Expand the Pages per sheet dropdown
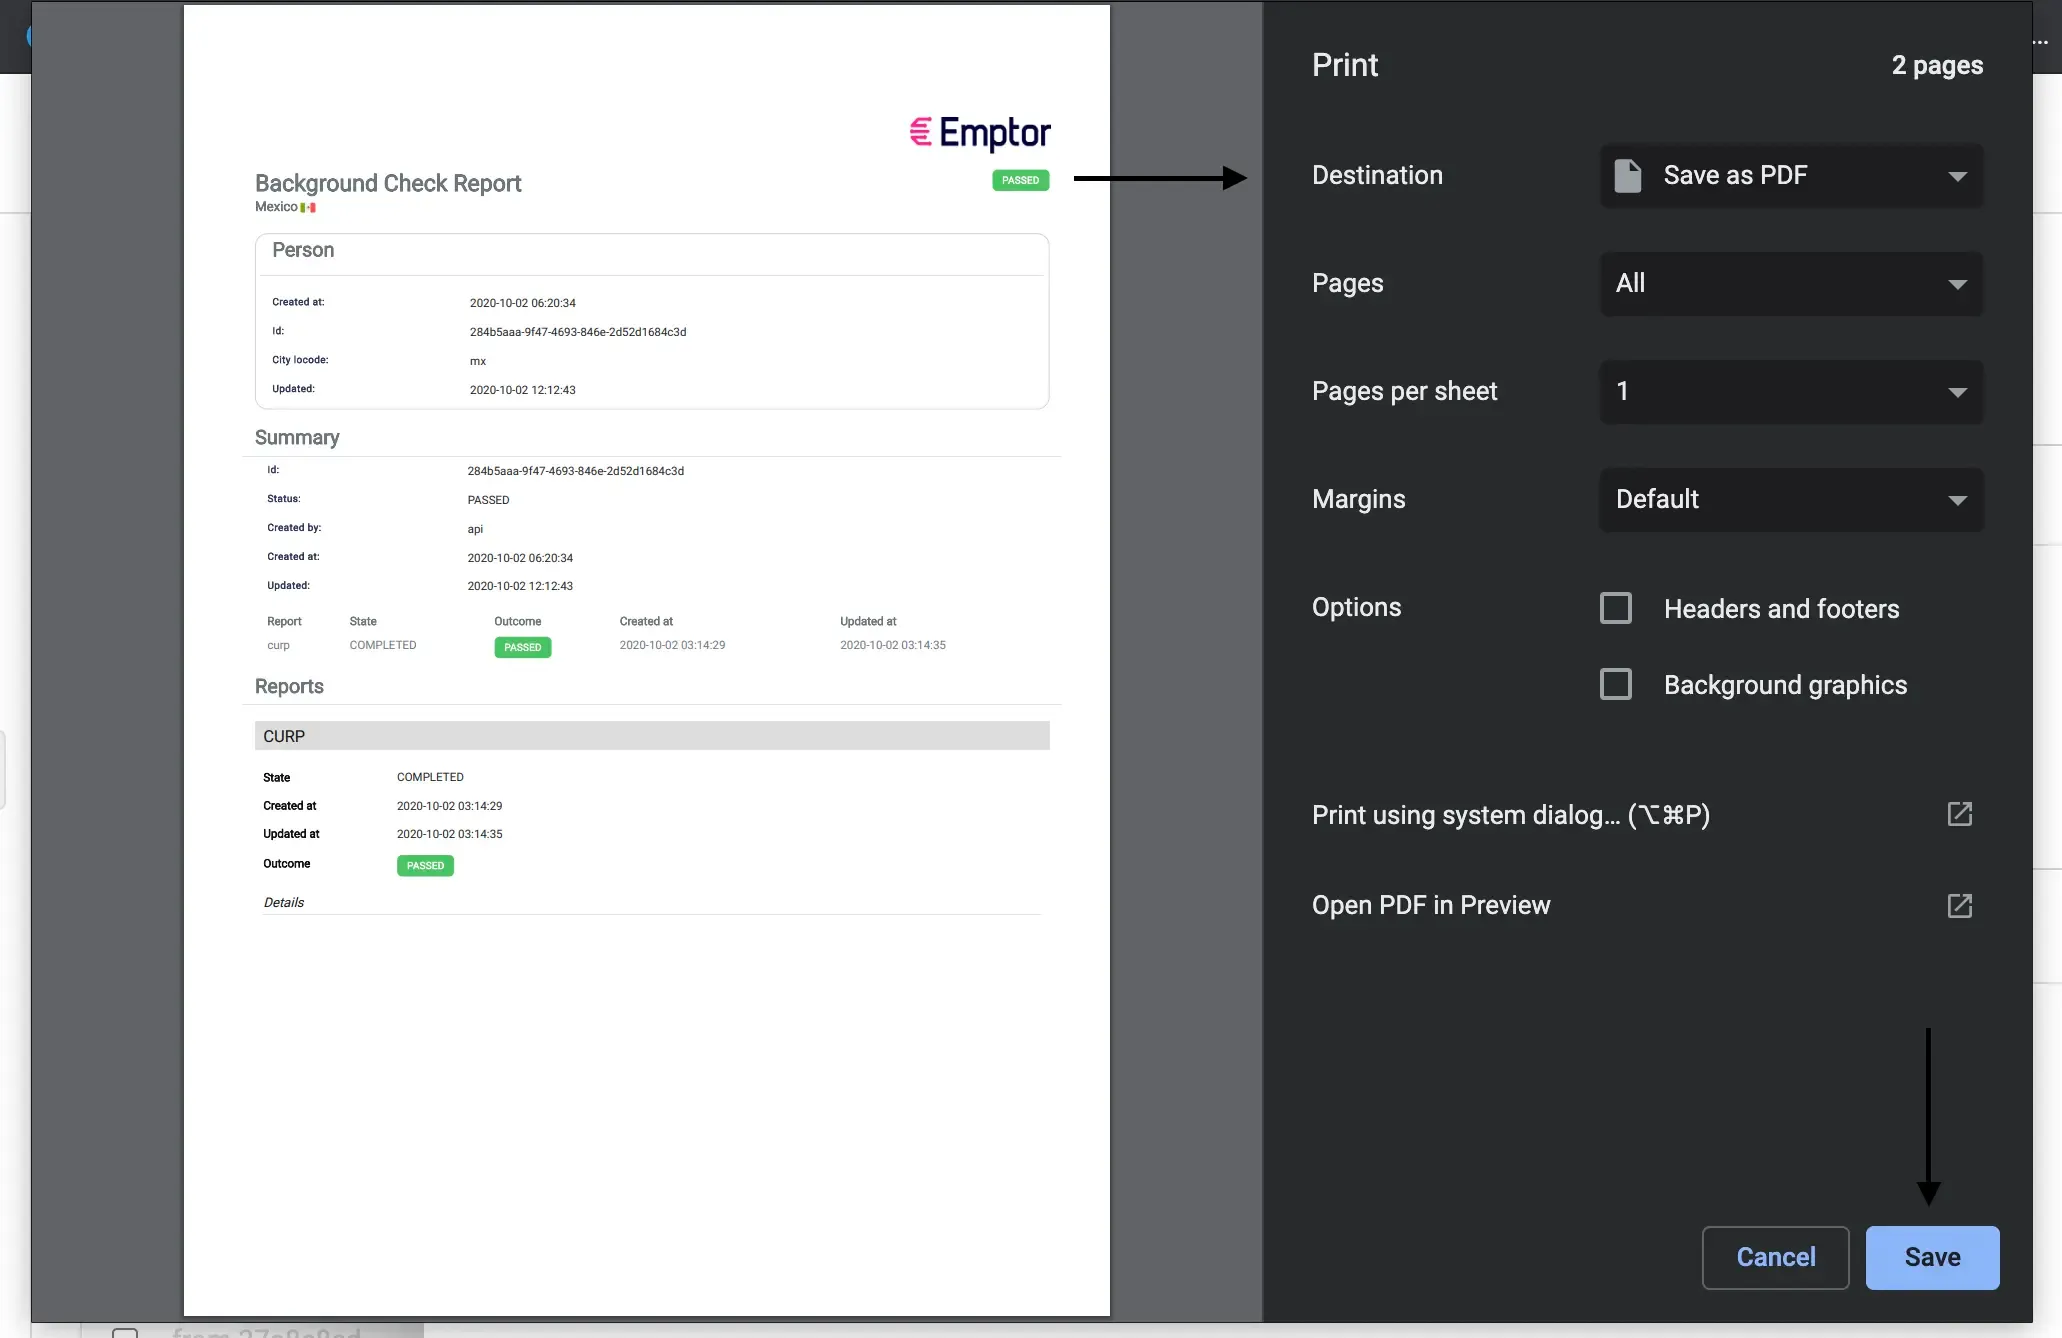This screenshot has width=2062, height=1338. coord(1791,392)
